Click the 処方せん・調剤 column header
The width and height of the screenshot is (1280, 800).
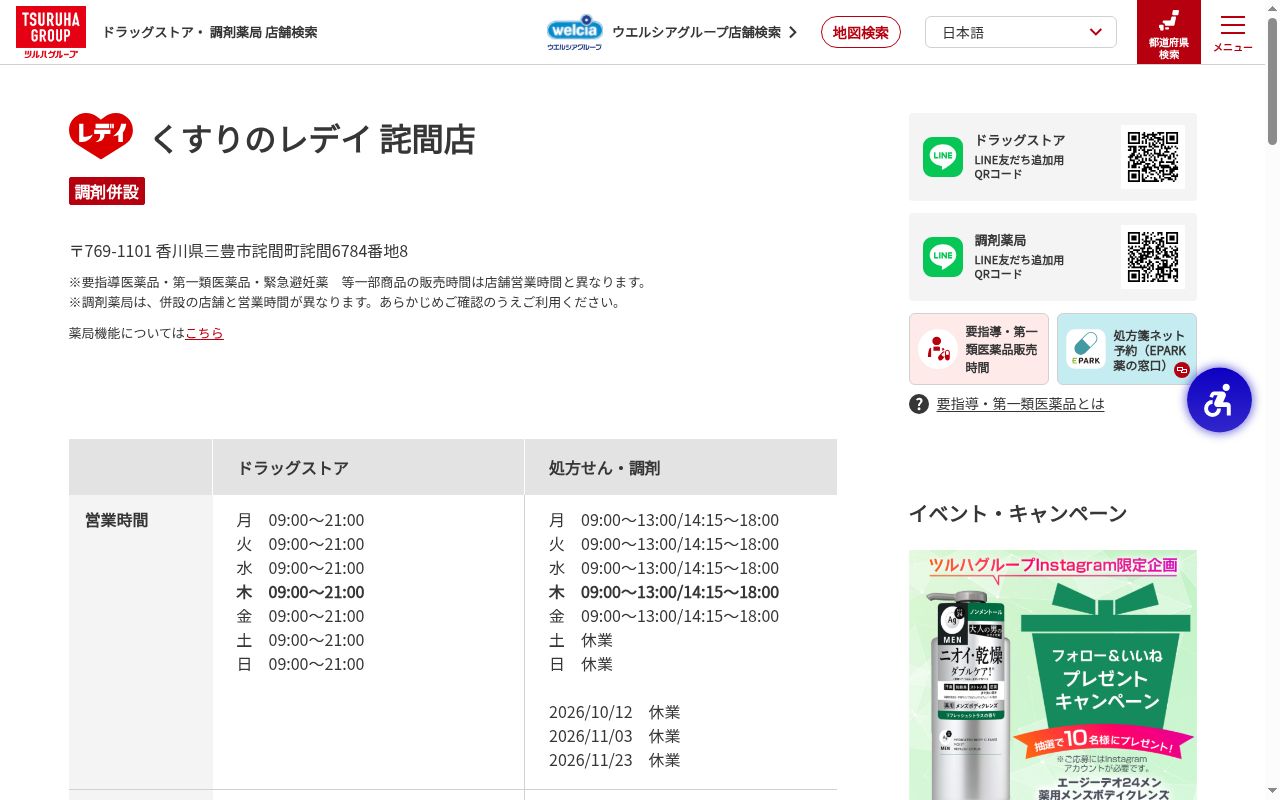681,467
